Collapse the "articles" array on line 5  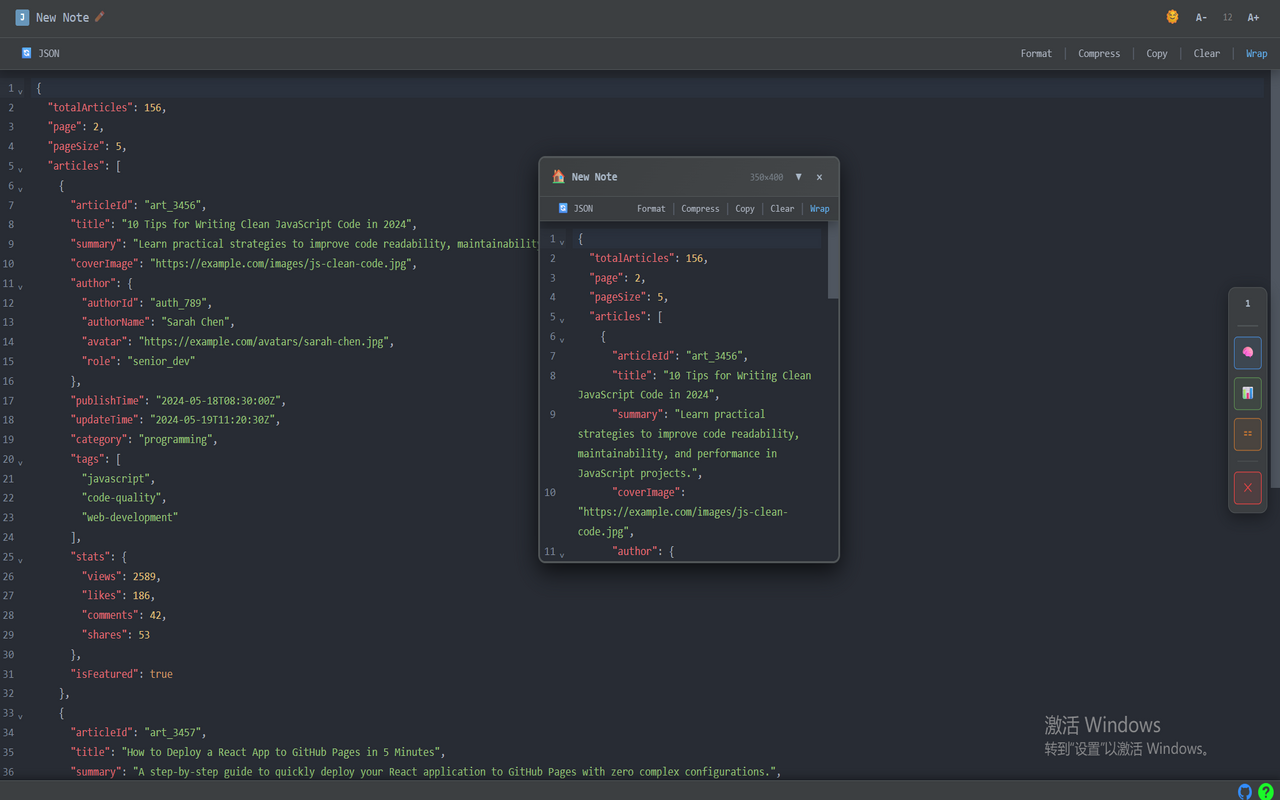click(21, 169)
